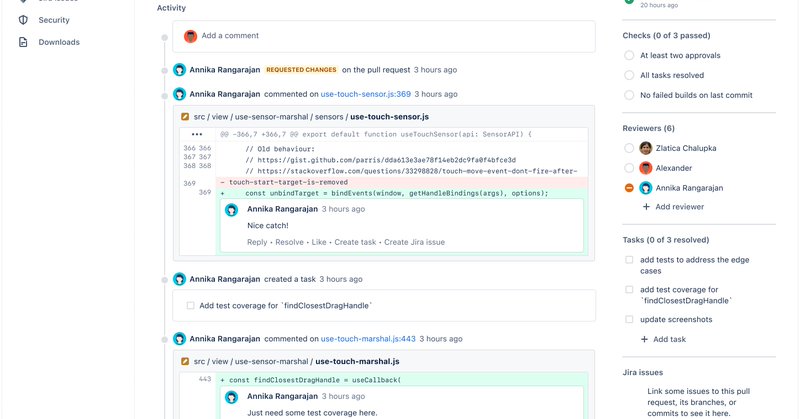Click Annika's avatar beside Requested Changes

pos(179,69)
